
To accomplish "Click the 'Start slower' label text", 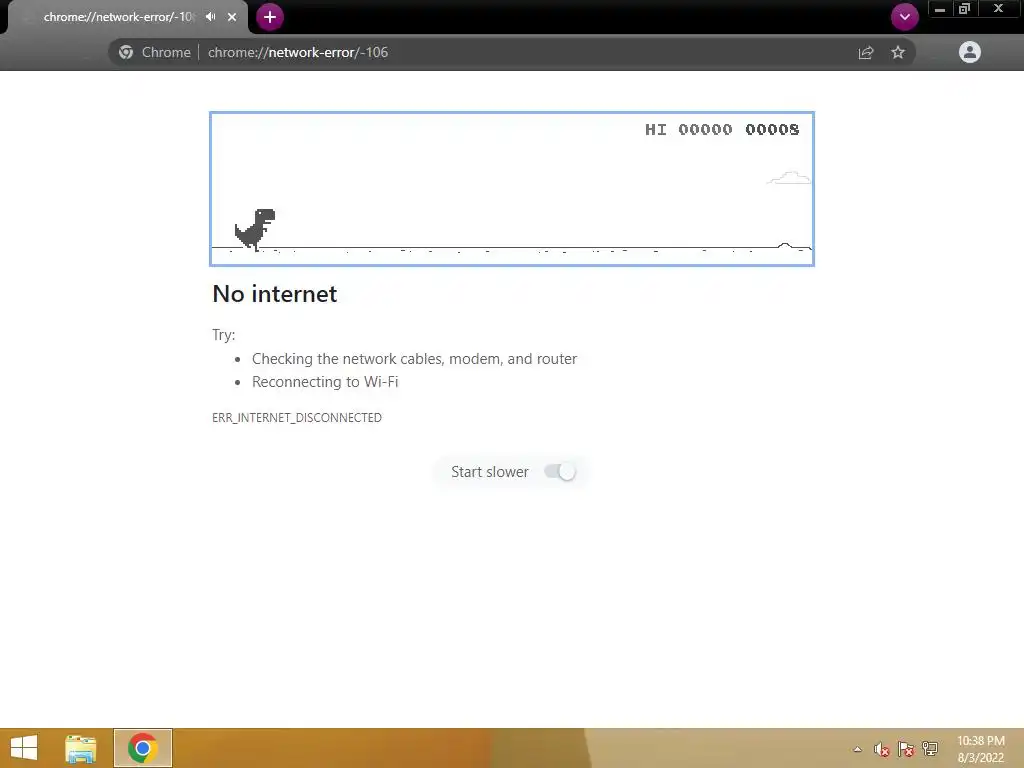I will (489, 472).
